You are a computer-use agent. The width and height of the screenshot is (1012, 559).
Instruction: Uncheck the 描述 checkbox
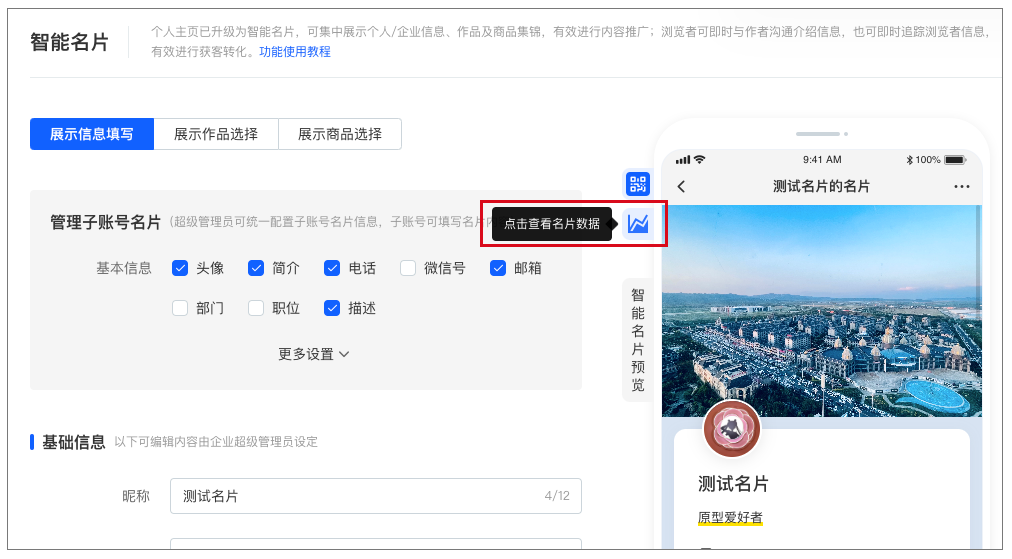tap(332, 309)
